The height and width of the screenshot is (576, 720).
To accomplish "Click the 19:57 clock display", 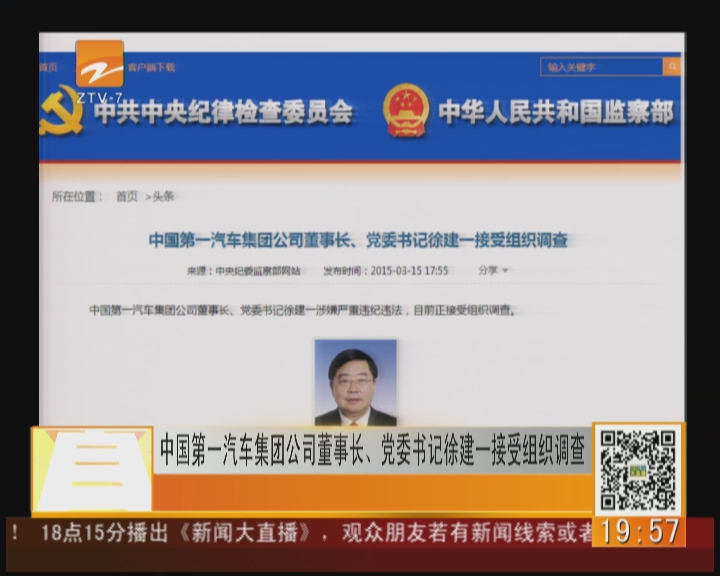I will [x=639, y=531].
